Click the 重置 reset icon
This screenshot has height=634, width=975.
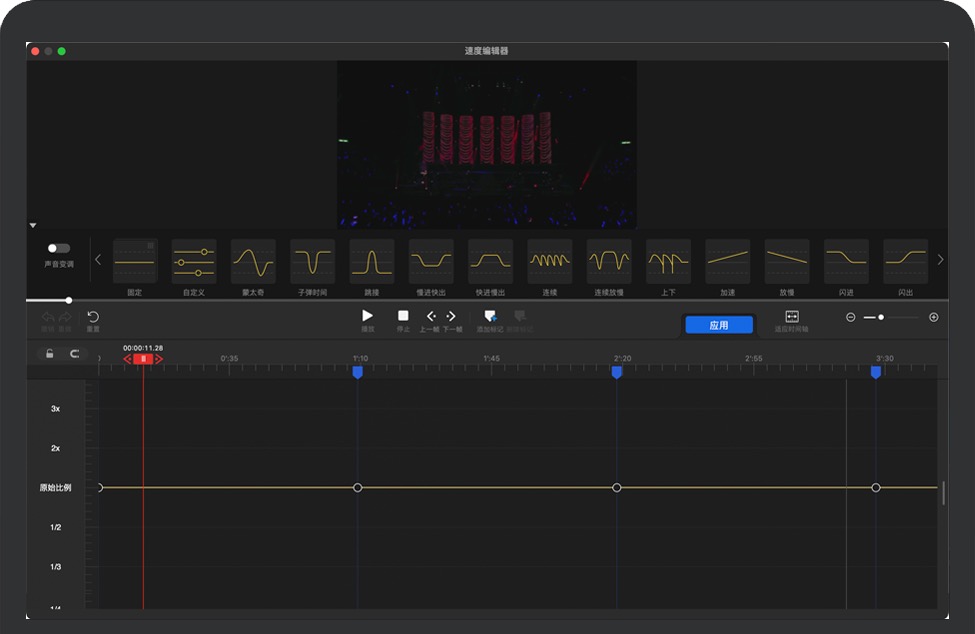[93, 317]
